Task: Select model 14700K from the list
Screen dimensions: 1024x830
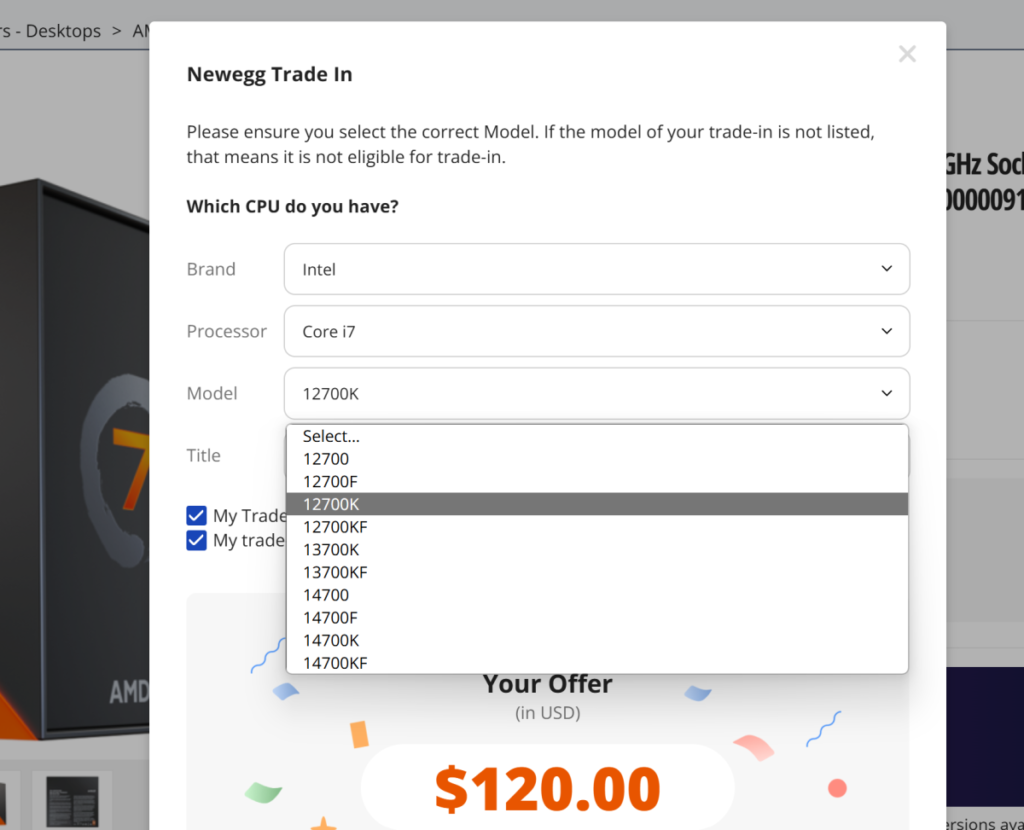Action: [x=597, y=641]
